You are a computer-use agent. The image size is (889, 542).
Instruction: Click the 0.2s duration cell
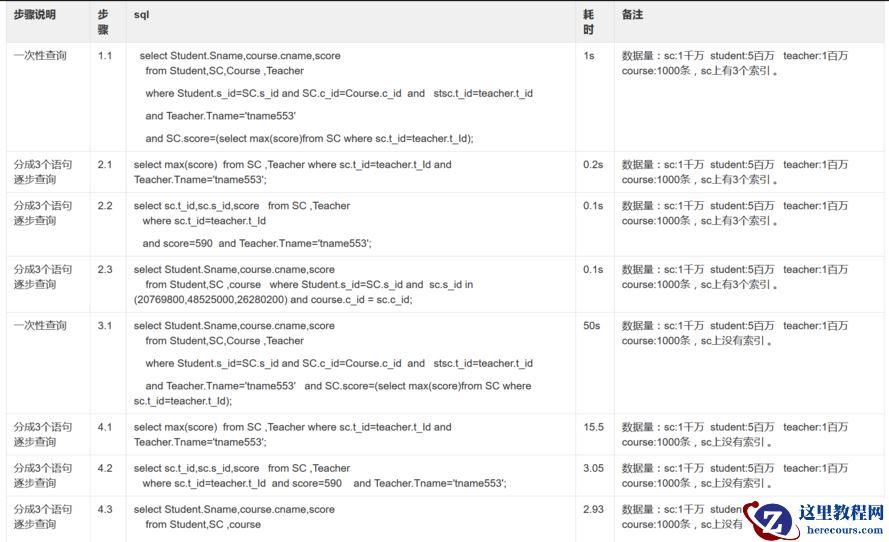593,164
